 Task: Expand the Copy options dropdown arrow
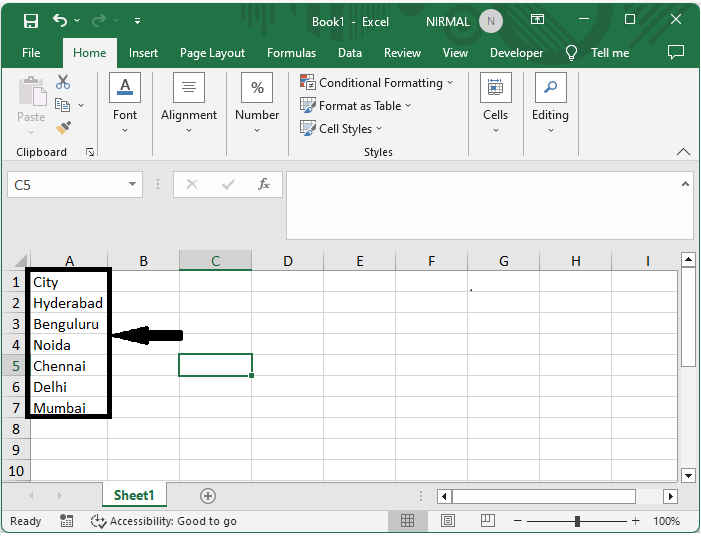pyautogui.click(x=81, y=106)
